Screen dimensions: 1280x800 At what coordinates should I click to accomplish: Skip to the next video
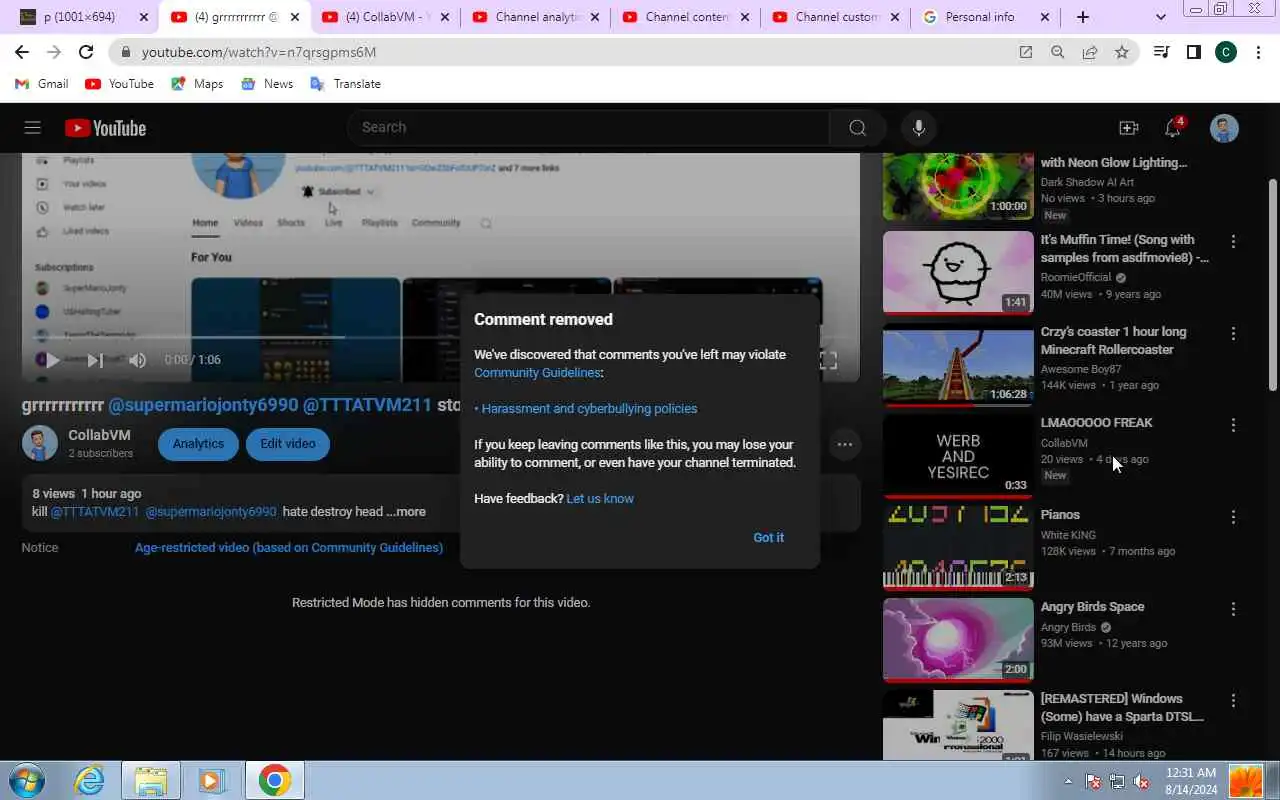(x=95, y=360)
